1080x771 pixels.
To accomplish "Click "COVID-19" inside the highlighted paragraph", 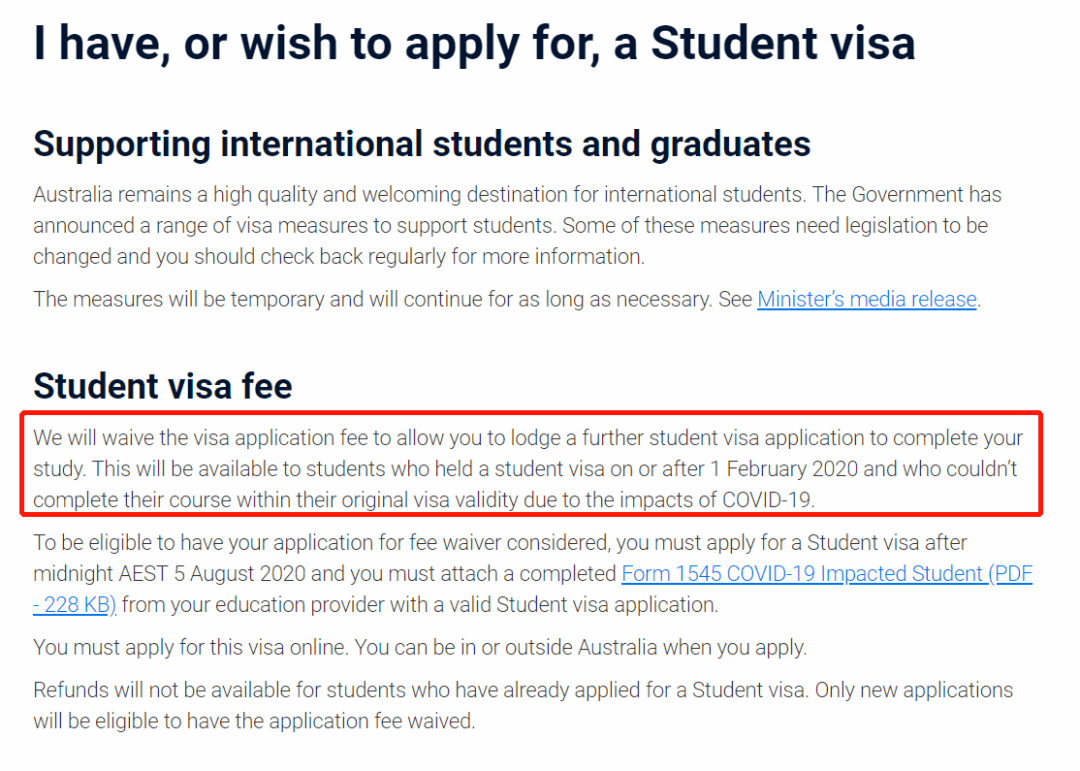I will [x=767, y=500].
